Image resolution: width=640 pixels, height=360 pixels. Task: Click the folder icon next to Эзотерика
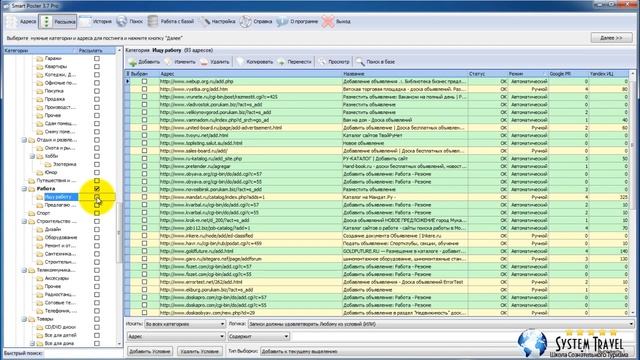(48, 164)
